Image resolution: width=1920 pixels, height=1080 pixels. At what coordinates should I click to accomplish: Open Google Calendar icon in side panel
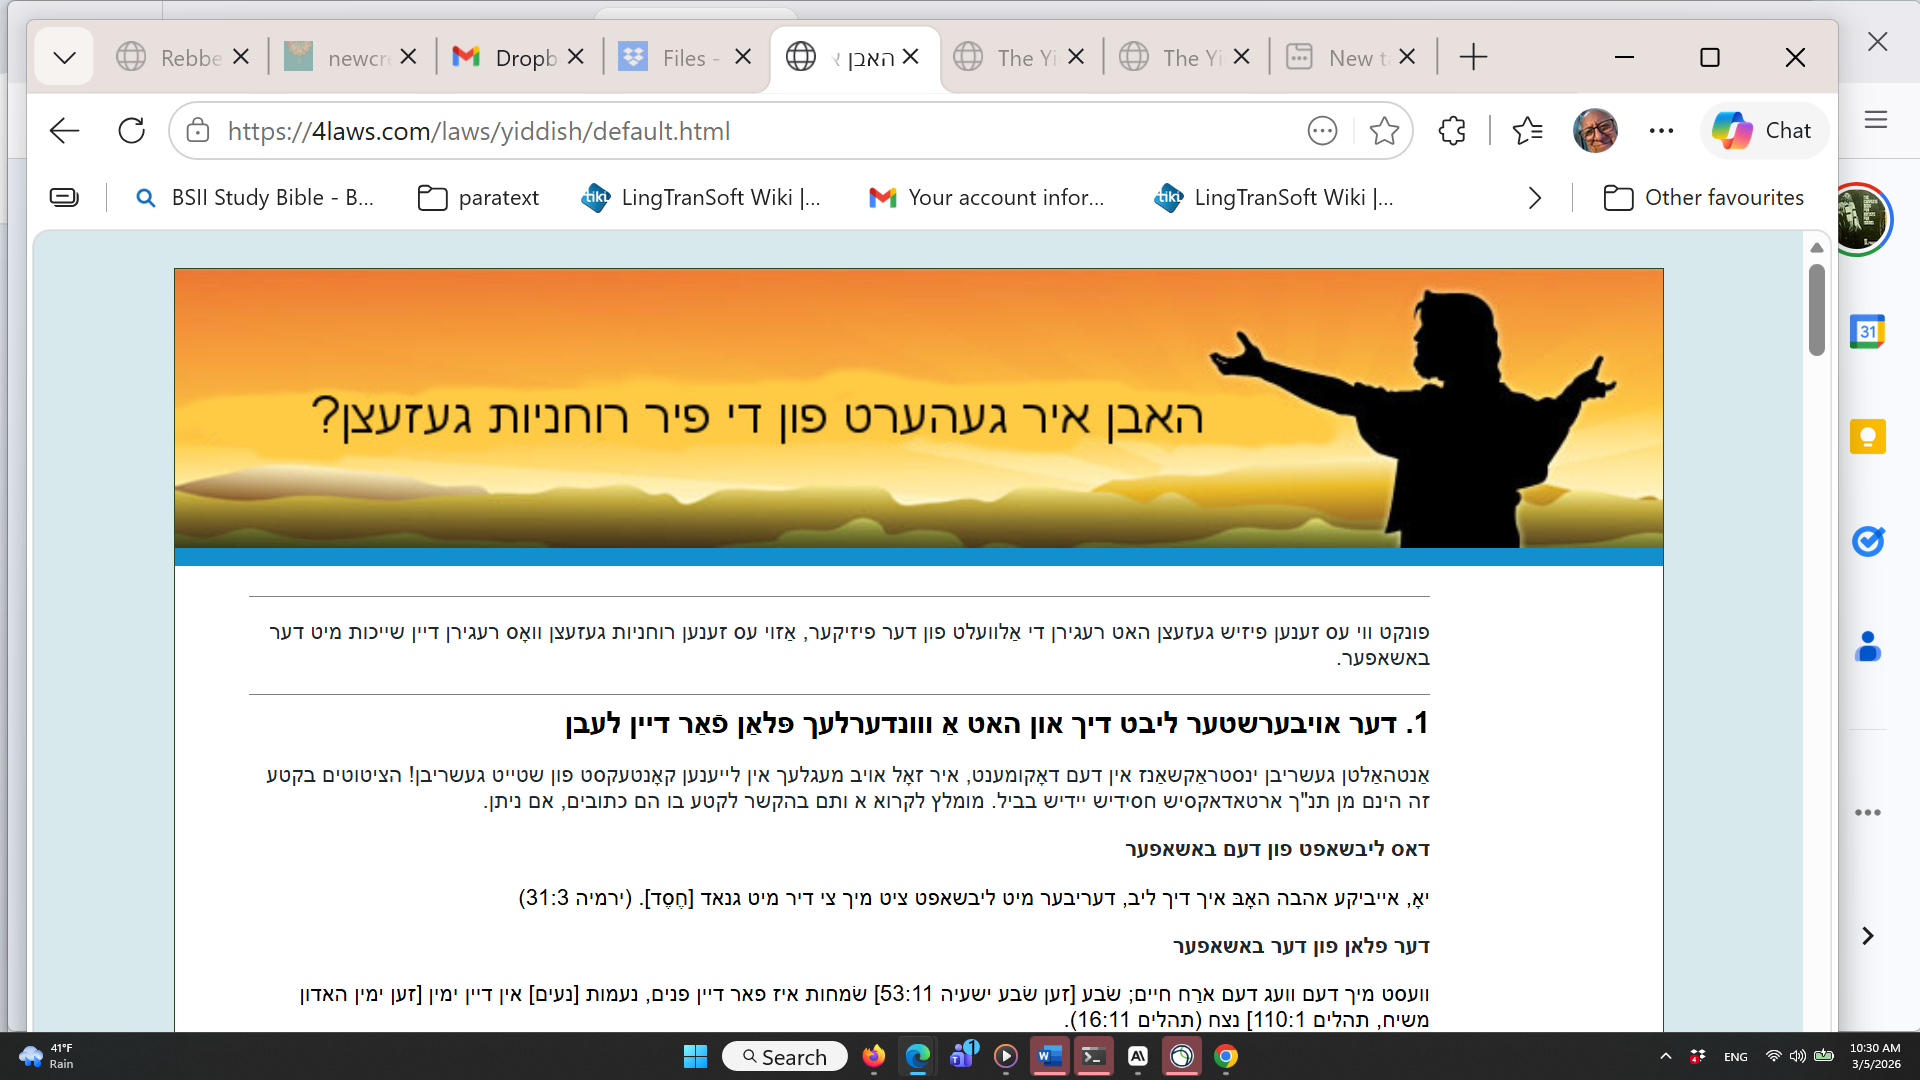coord(1867,331)
